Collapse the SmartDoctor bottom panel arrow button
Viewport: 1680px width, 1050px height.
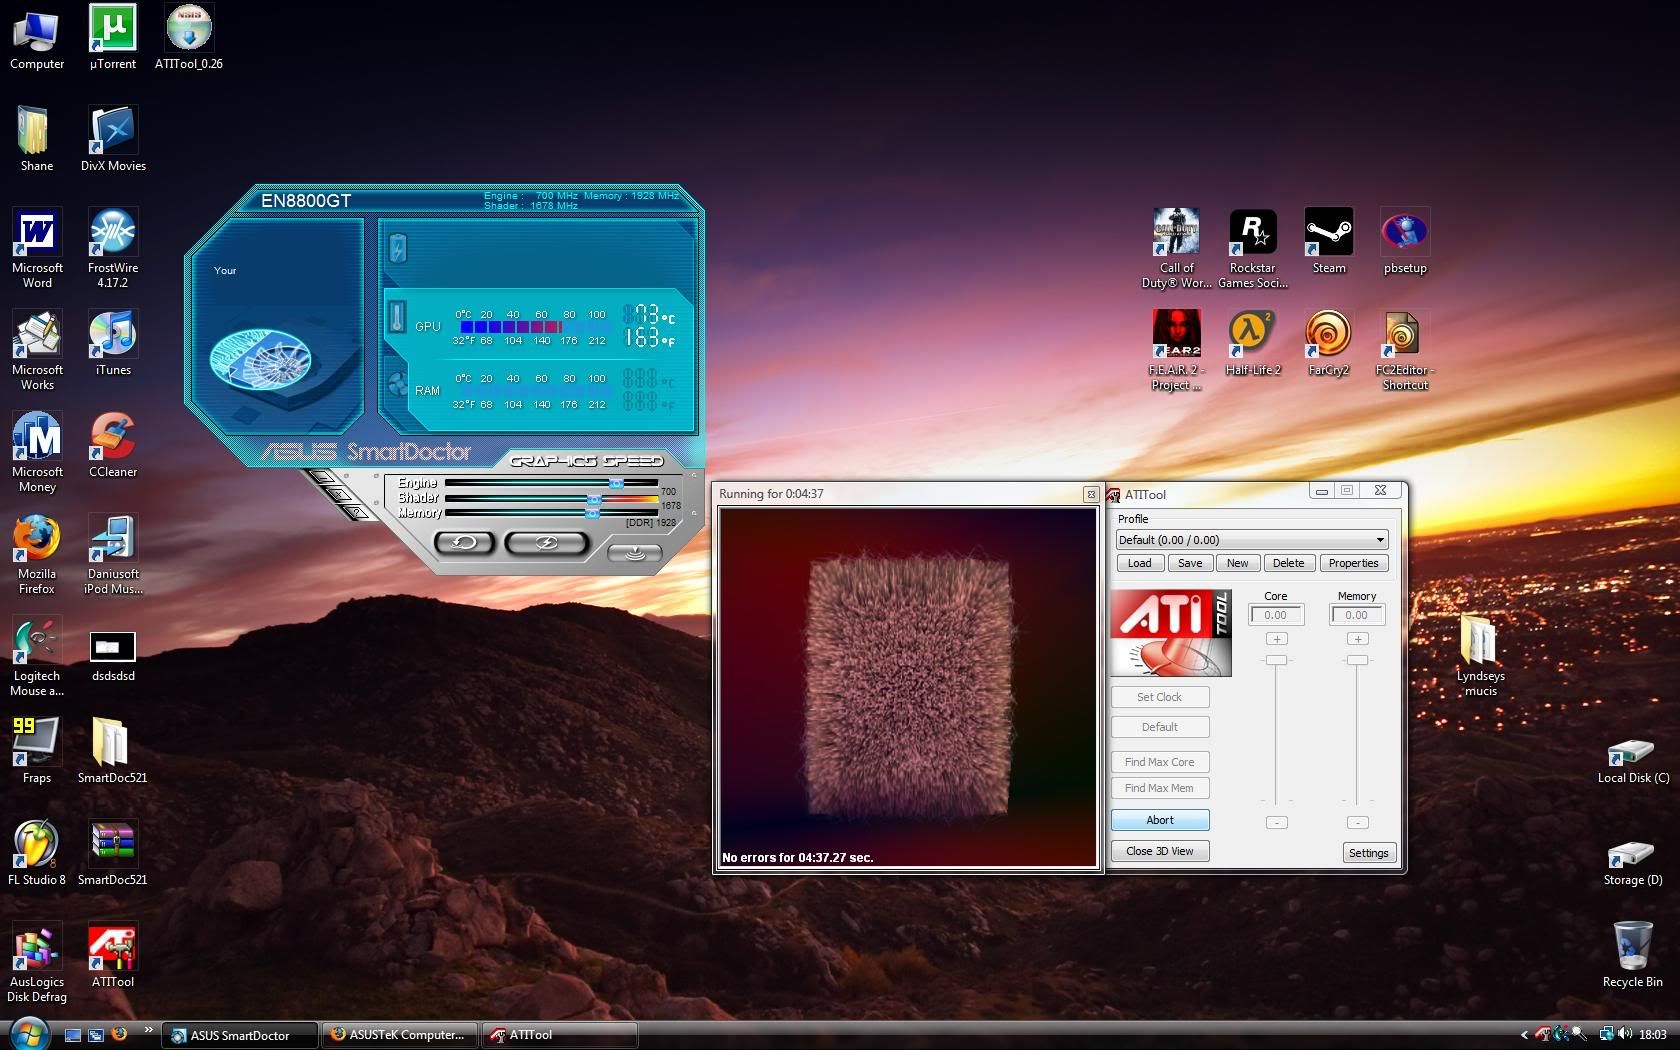click(x=634, y=553)
